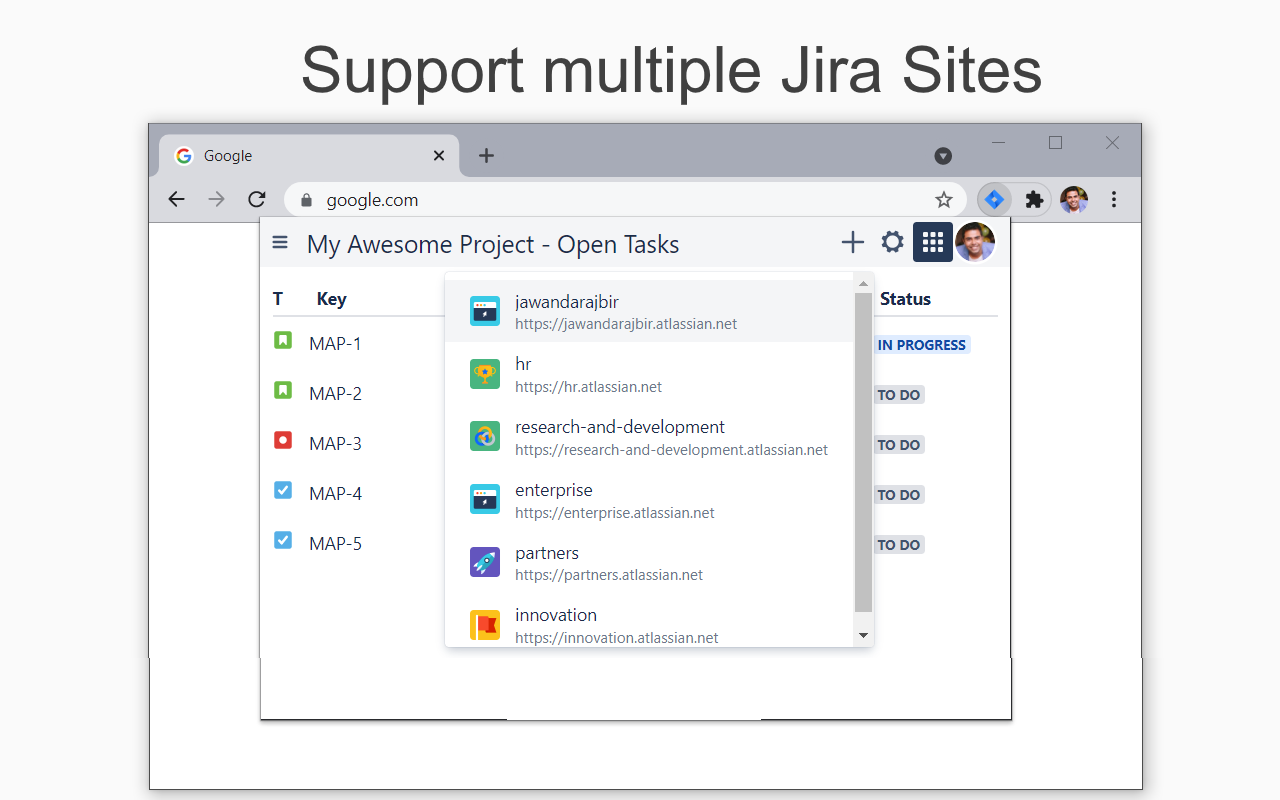Open Chrome three-dot menu
The image size is (1280, 800).
[x=1114, y=200]
